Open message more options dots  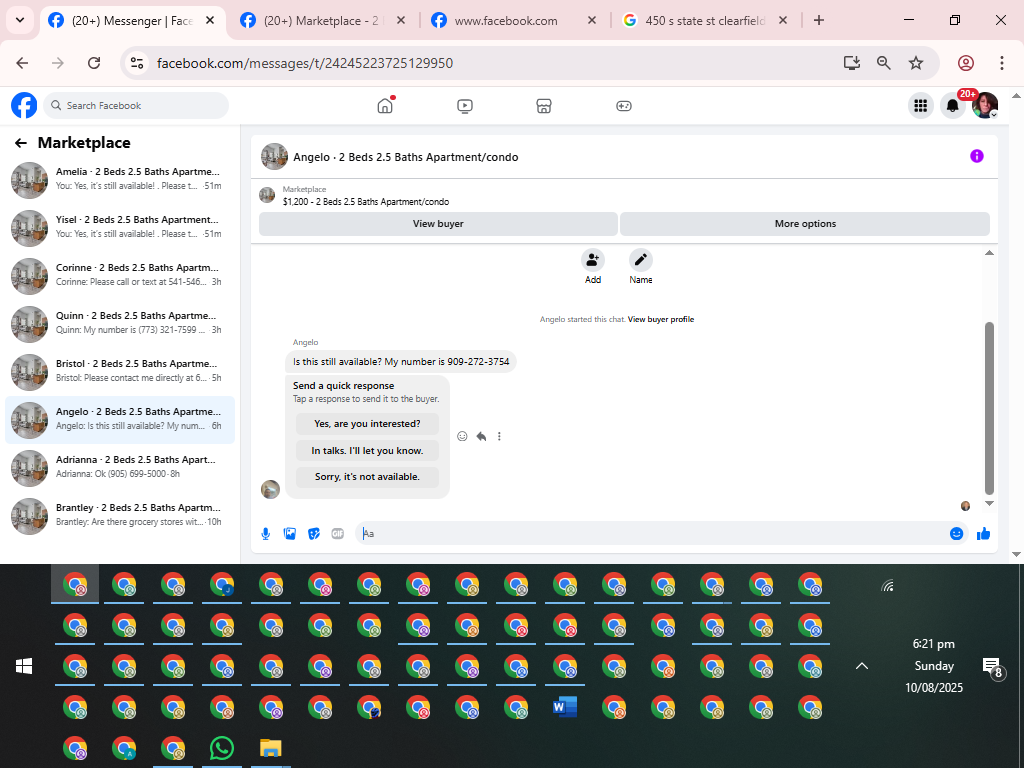pyautogui.click(x=500, y=436)
